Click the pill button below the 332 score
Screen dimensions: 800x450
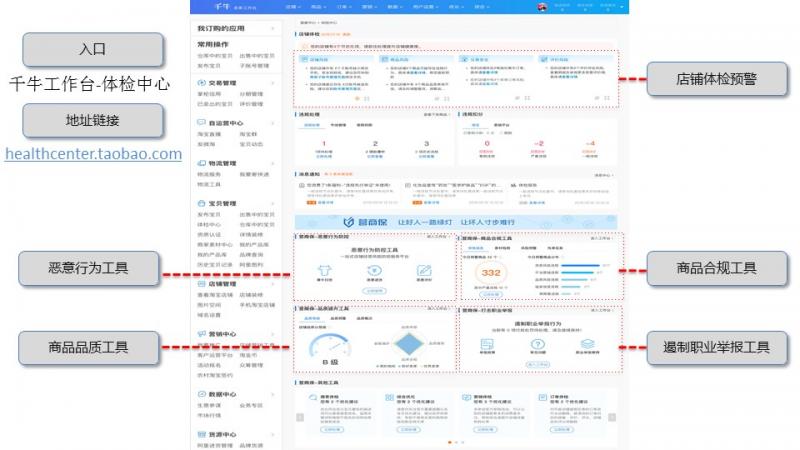491,294
